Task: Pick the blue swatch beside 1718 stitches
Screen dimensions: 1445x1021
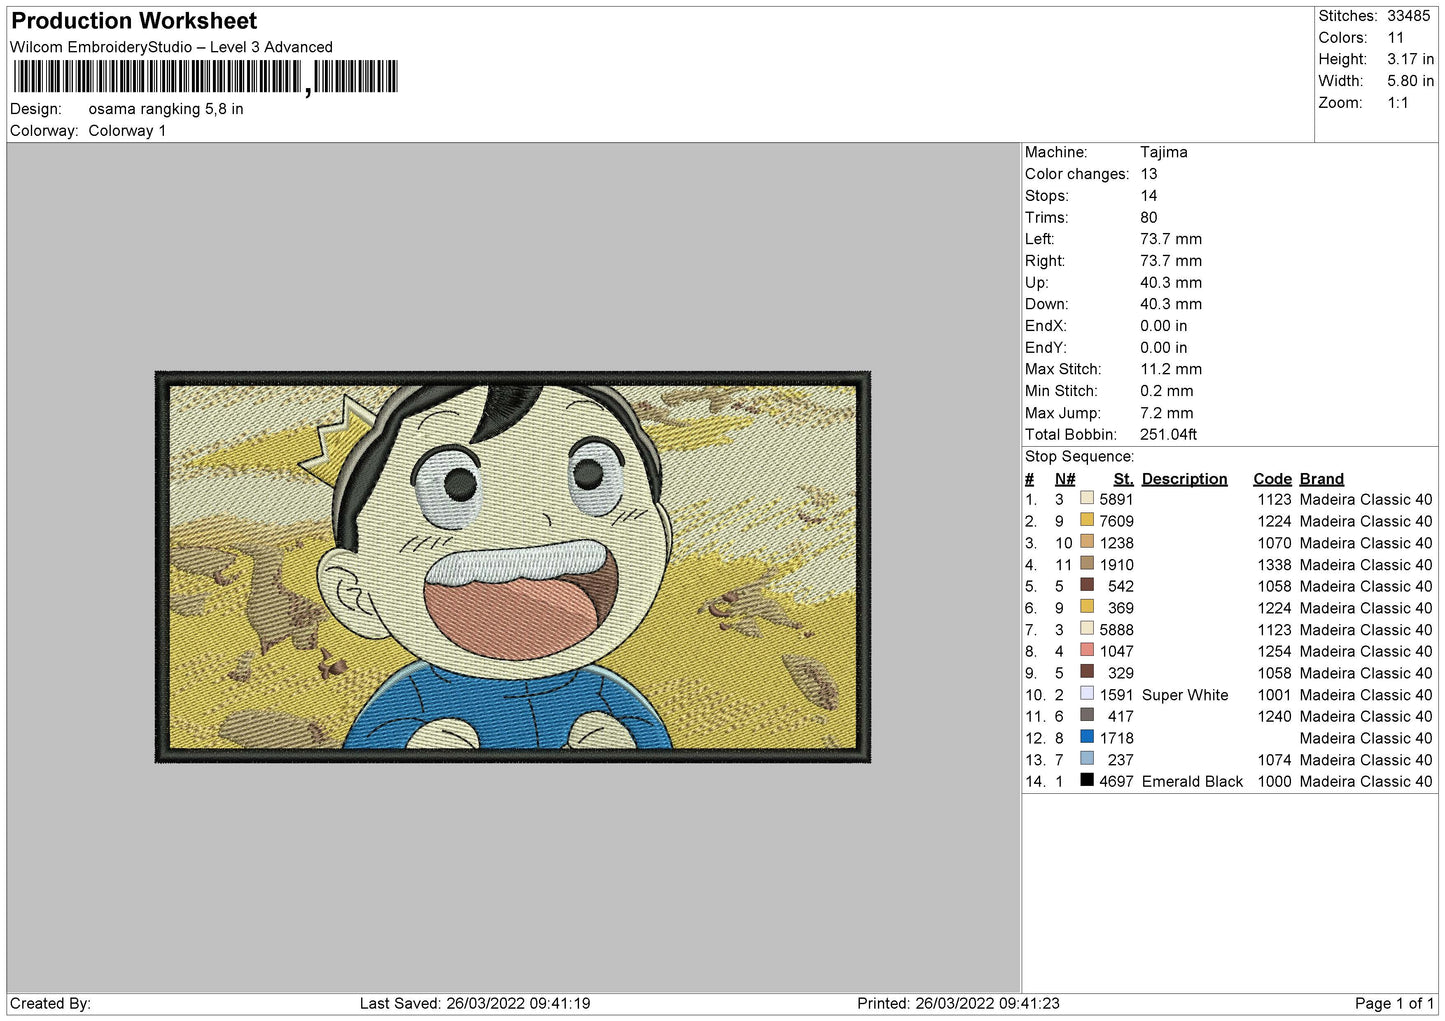Action: (x=1087, y=737)
